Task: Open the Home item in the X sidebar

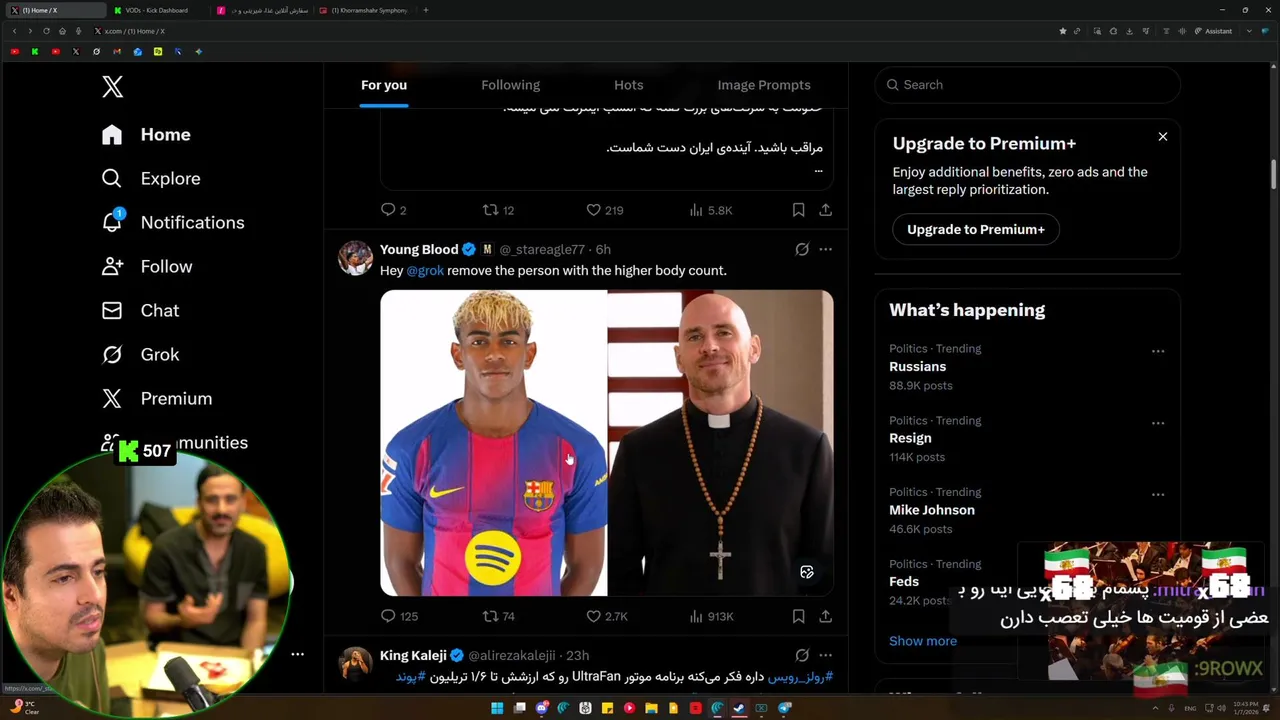Action: [146, 134]
